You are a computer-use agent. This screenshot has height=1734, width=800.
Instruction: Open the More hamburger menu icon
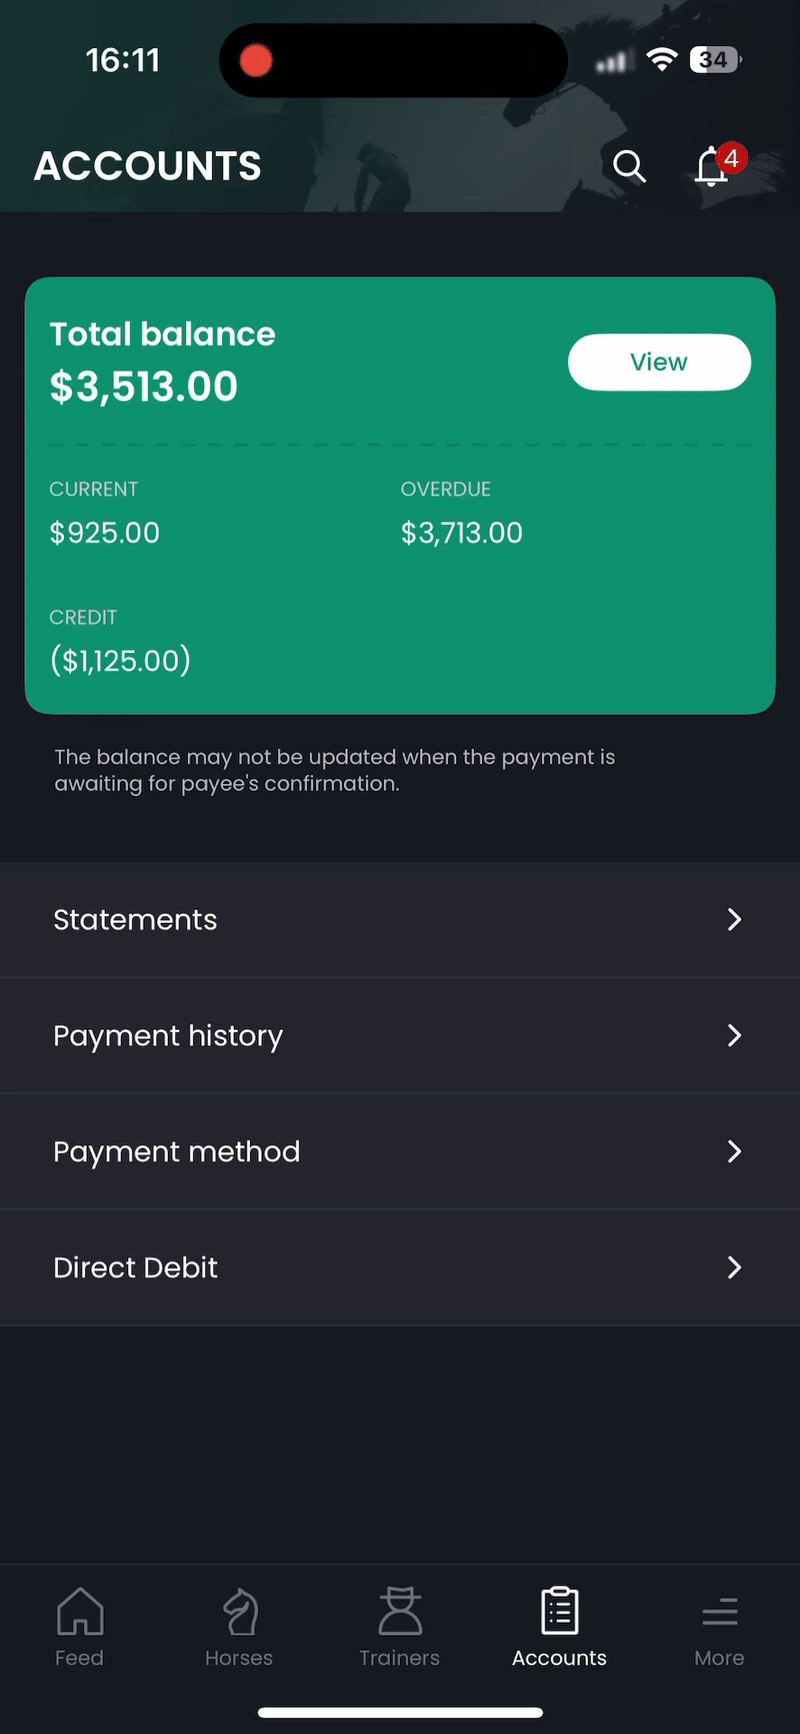click(720, 1612)
